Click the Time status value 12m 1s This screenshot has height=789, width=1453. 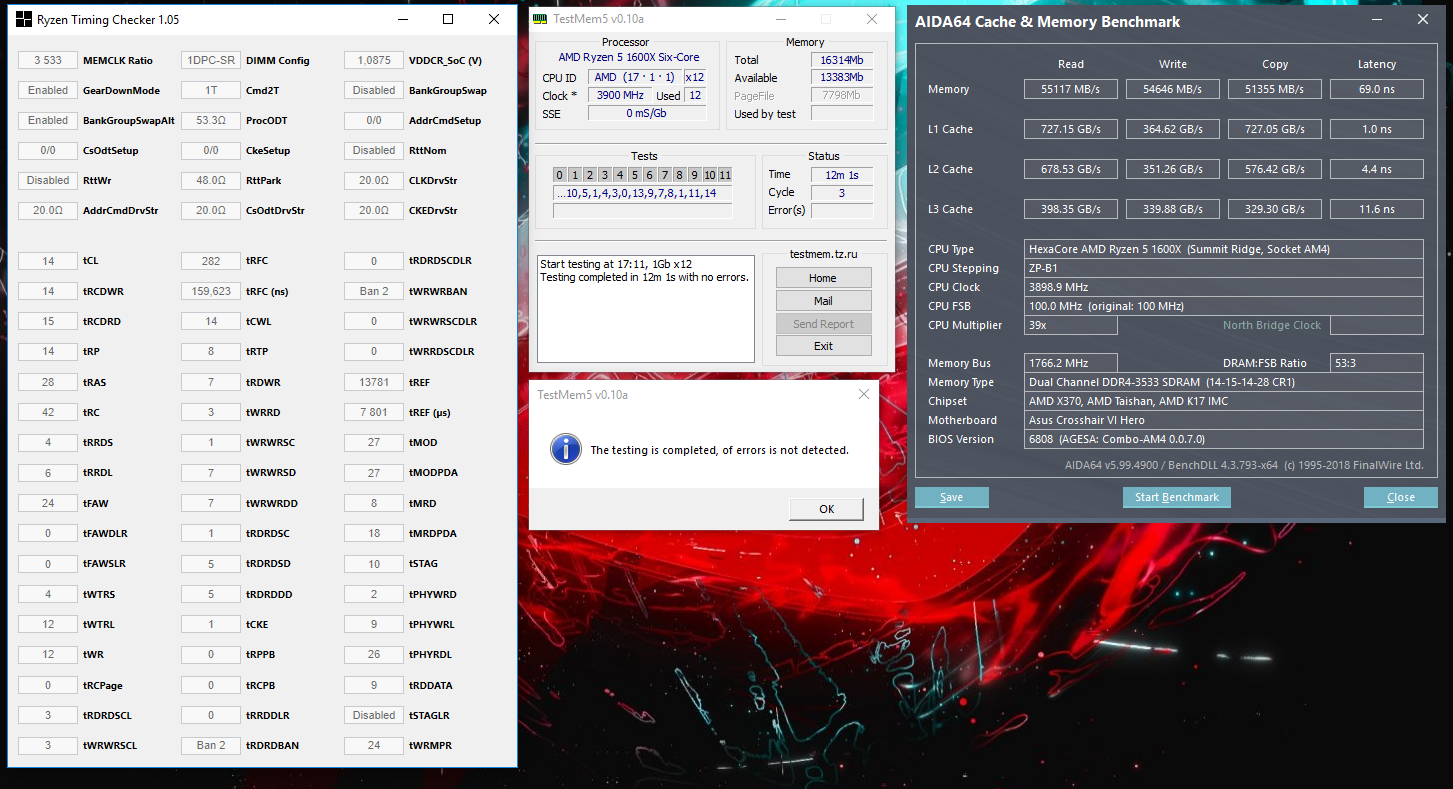(x=841, y=175)
